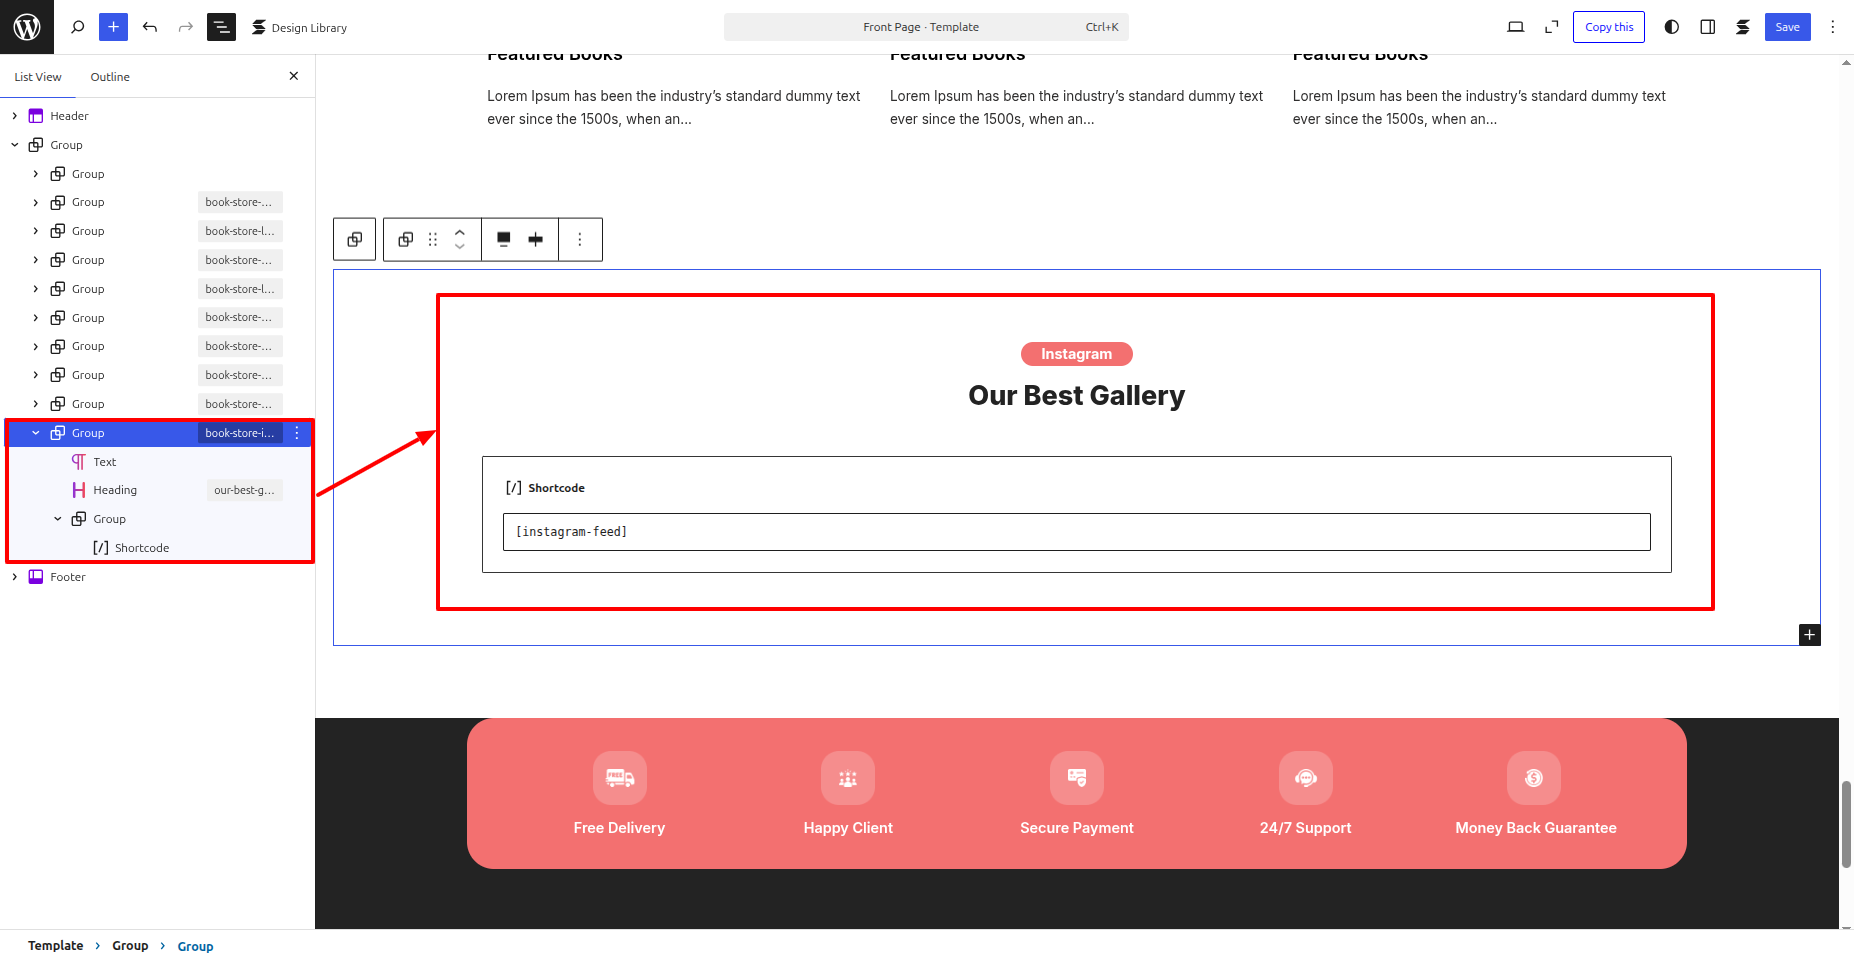1854x961 pixels.
Task: Switch to the List View tab
Action: pyautogui.click(x=38, y=77)
